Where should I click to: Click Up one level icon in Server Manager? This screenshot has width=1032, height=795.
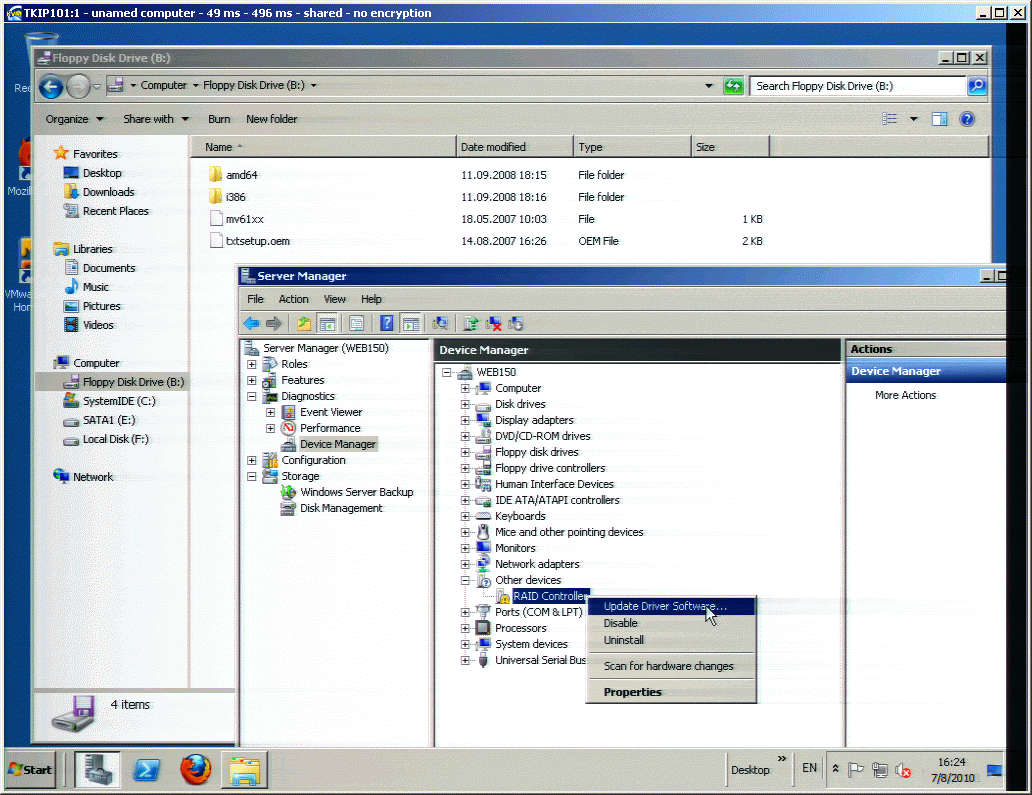[x=304, y=323]
